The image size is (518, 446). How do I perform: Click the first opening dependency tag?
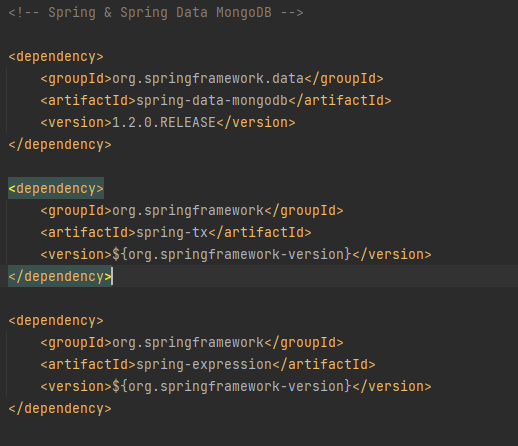[56, 57]
